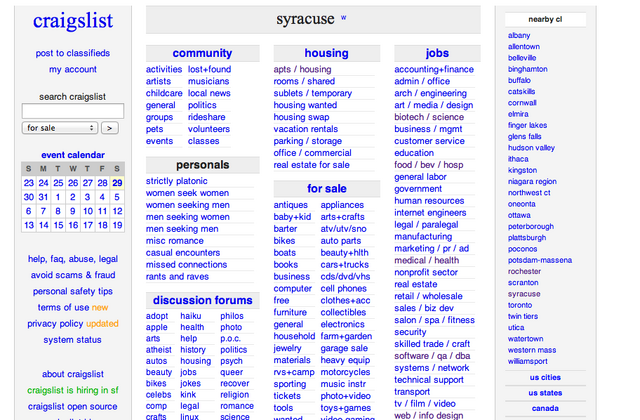Open vacation rentals listings
Viewport: 640px width, 420px height.
coord(306,129)
